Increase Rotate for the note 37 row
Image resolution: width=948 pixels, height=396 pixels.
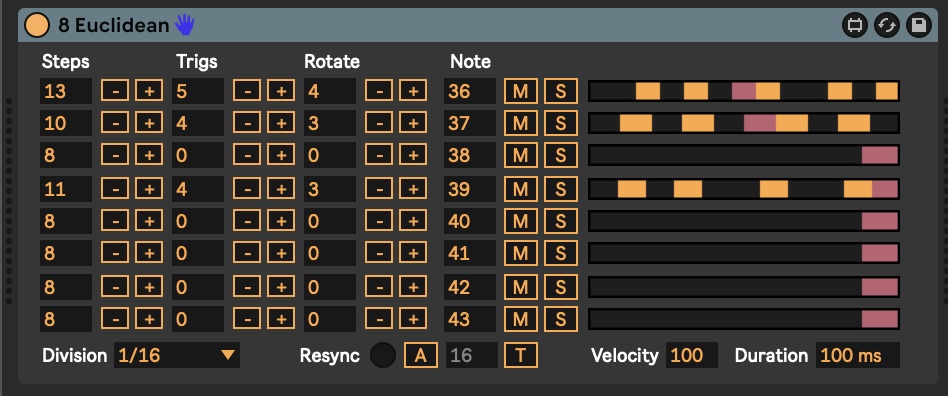413,123
